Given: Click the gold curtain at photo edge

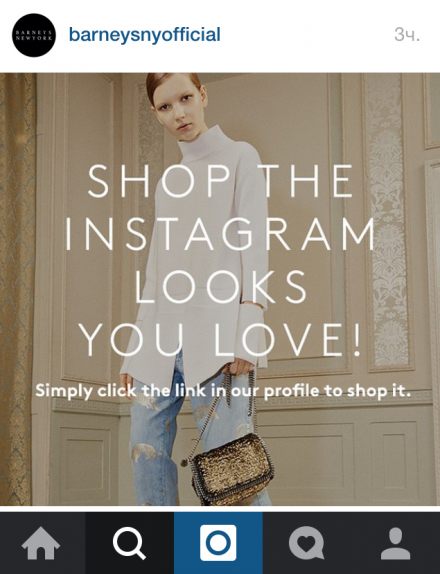Looking at the screenshot, I should [16, 289].
